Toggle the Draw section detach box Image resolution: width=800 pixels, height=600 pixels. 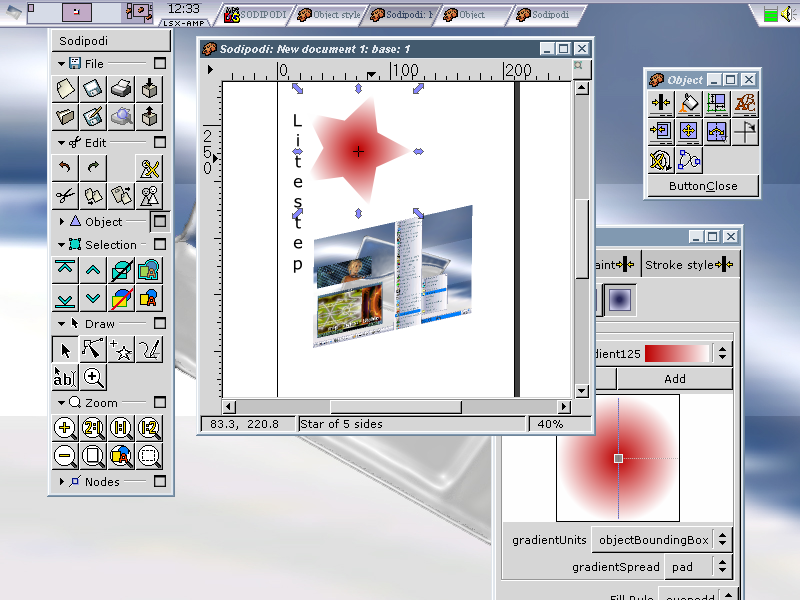click(x=160, y=323)
